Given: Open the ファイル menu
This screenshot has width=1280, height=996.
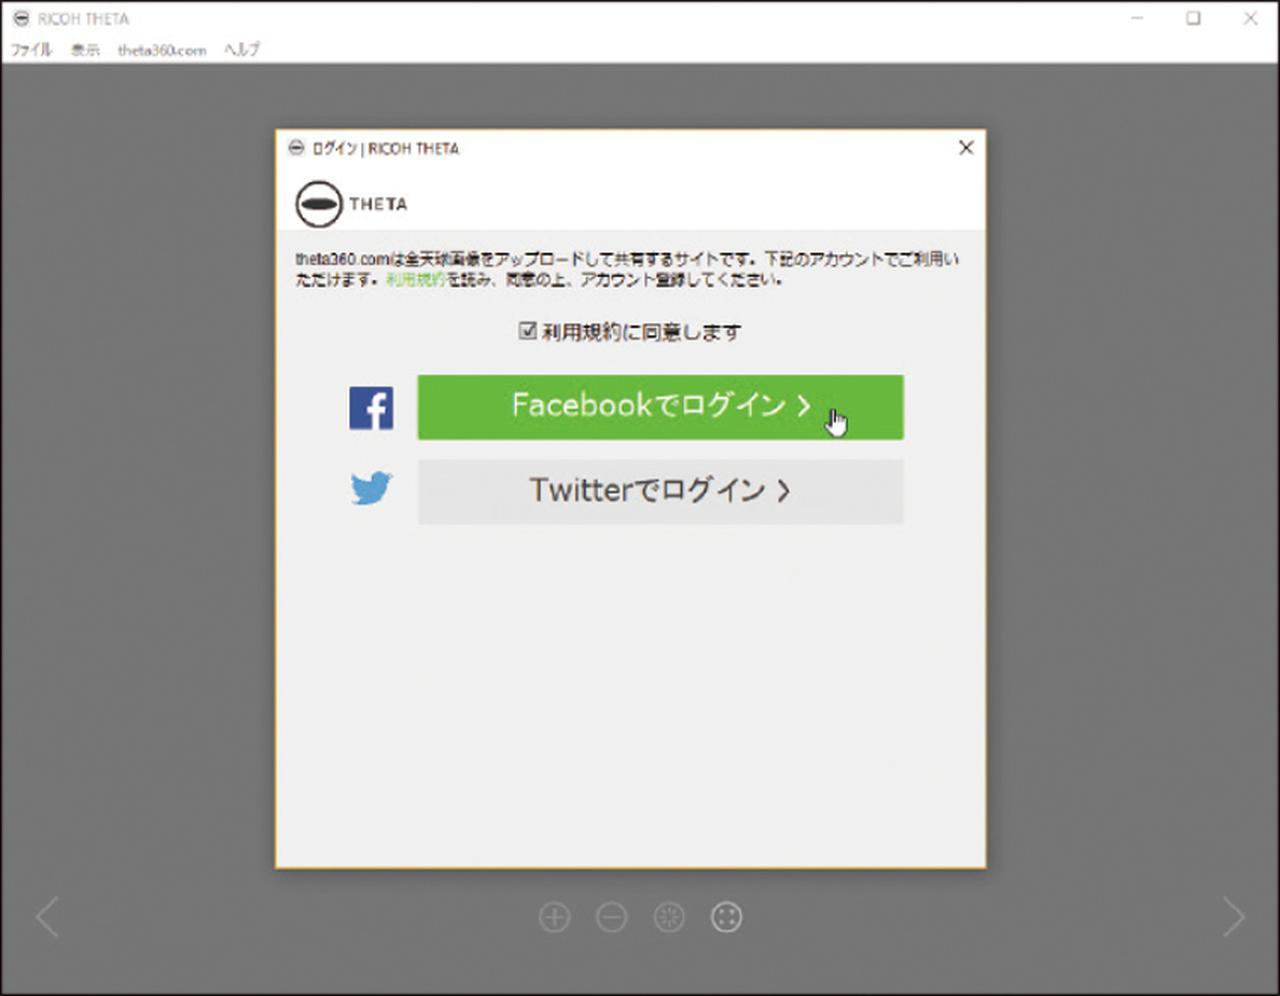Looking at the screenshot, I should click(31, 50).
